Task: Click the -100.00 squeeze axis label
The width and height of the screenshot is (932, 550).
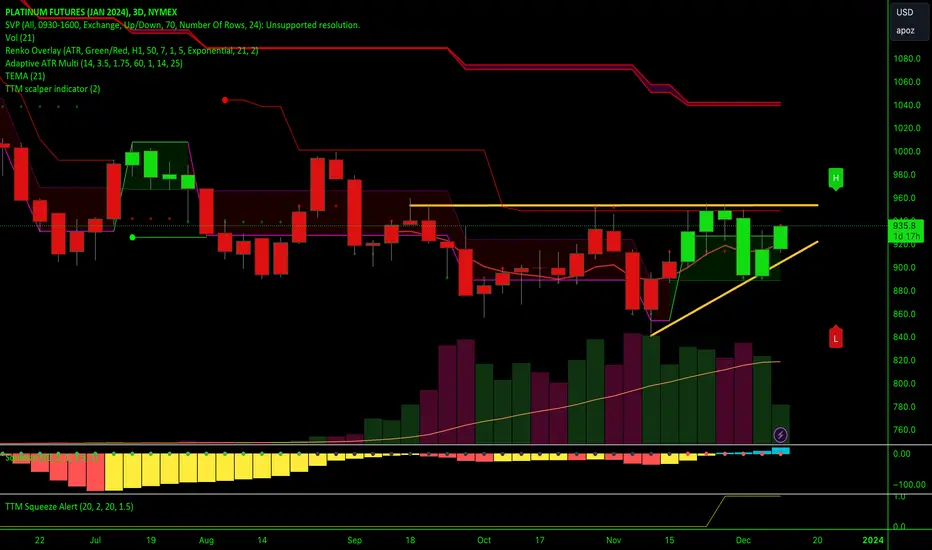Action: coord(909,485)
